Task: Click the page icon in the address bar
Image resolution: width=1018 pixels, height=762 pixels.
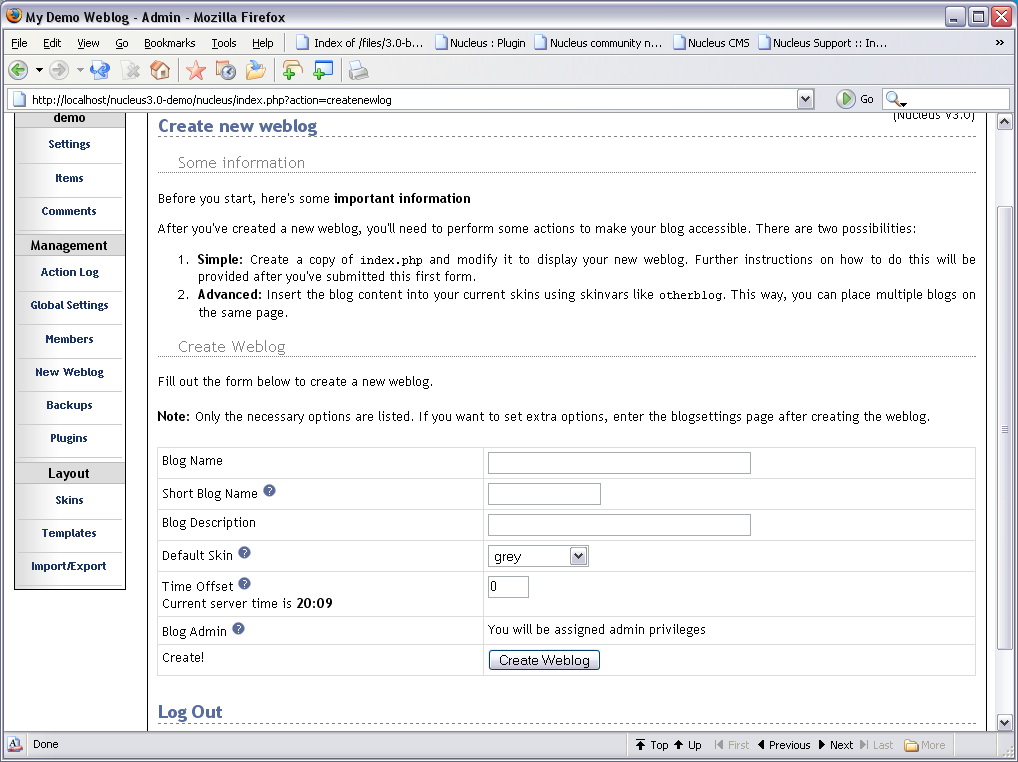Action: point(19,100)
